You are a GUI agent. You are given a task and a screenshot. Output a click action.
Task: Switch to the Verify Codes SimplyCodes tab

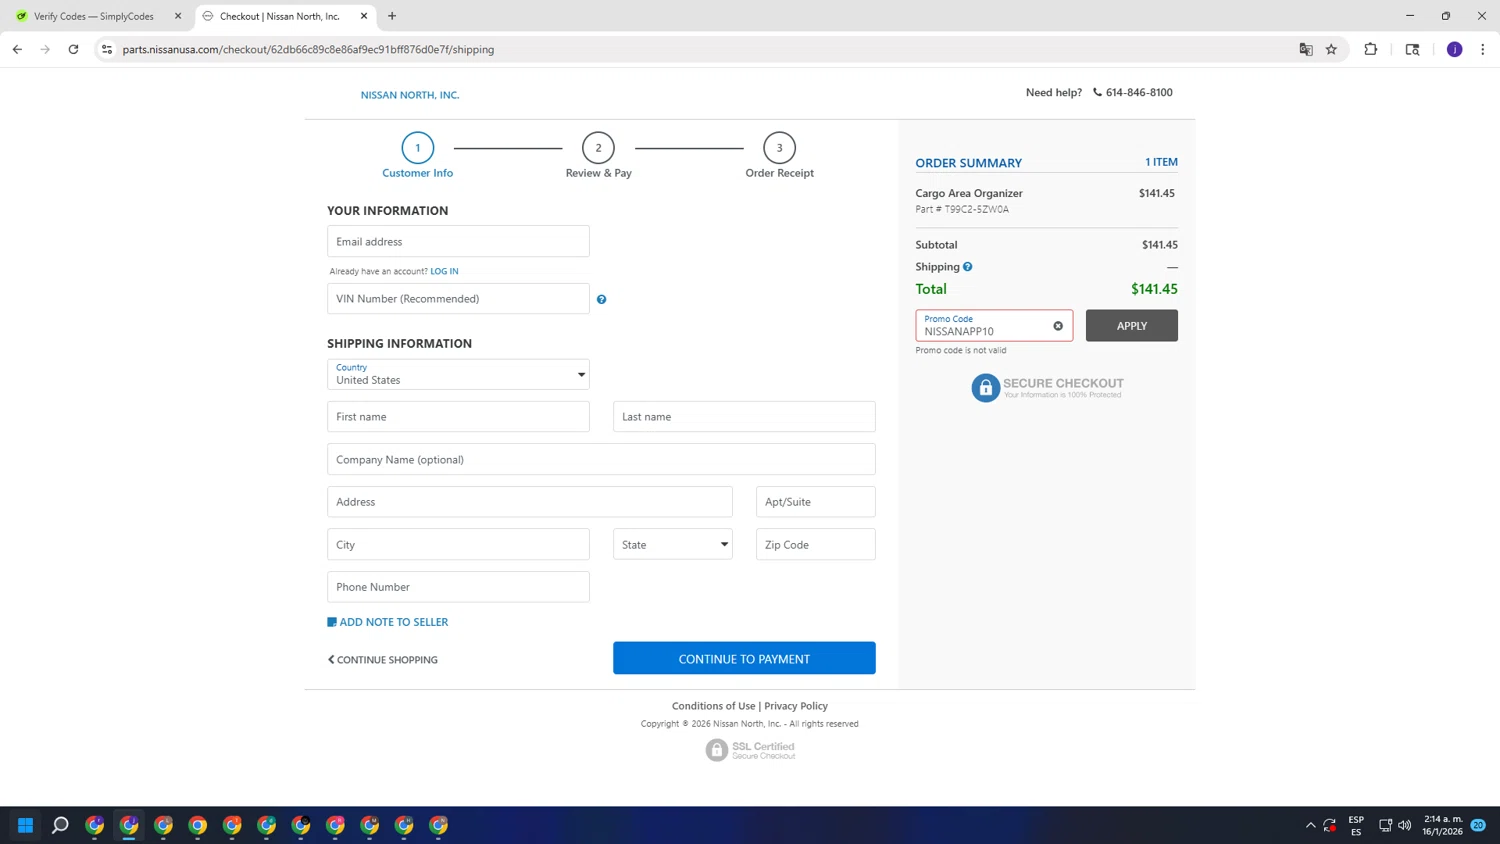[x=94, y=16]
